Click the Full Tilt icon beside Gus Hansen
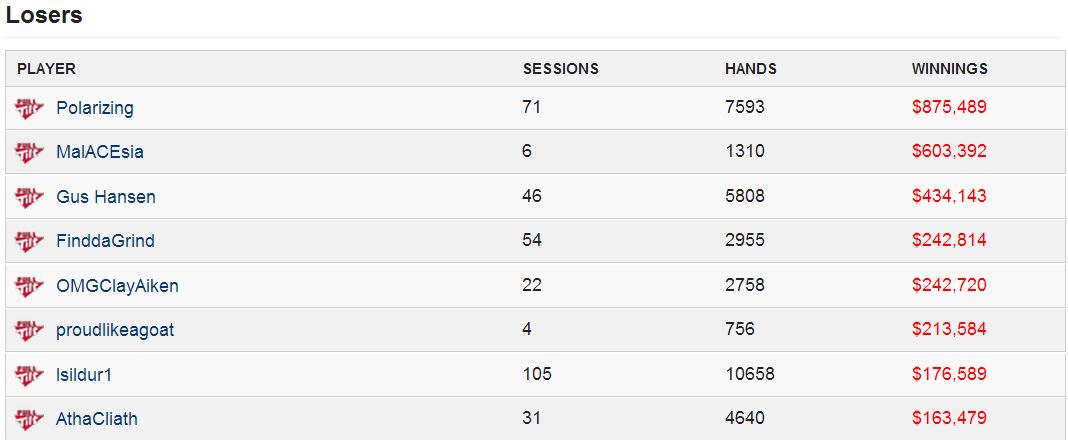This screenshot has width=1068, height=440. click(x=29, y=198)
